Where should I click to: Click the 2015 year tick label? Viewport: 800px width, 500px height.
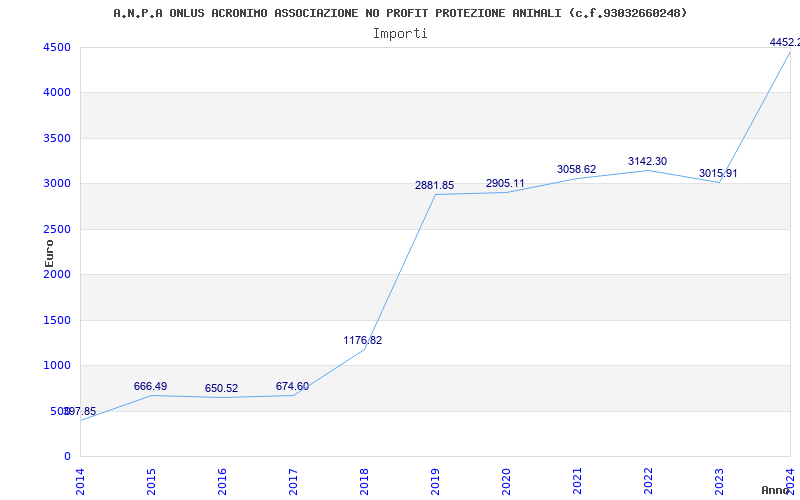(x=151, y=482)
